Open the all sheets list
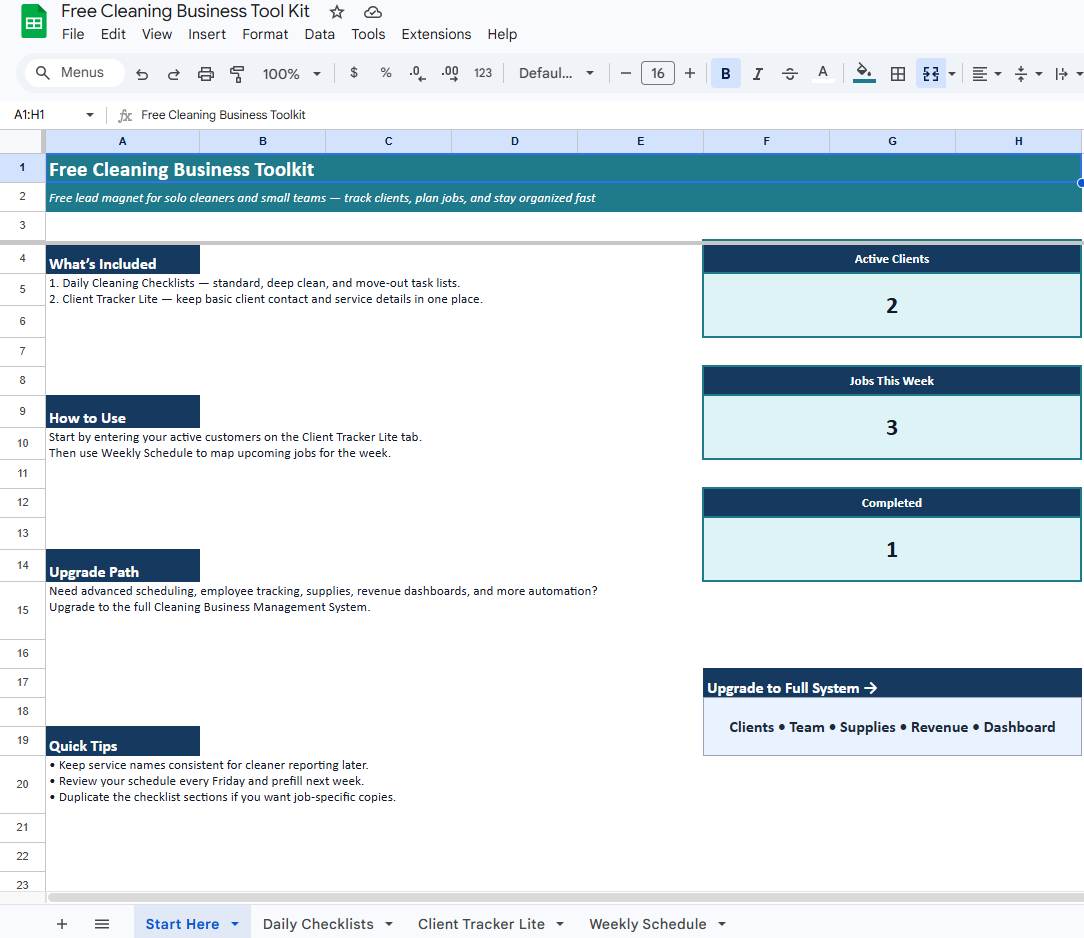The image size is (1084, 938). [x=102, y=924]
